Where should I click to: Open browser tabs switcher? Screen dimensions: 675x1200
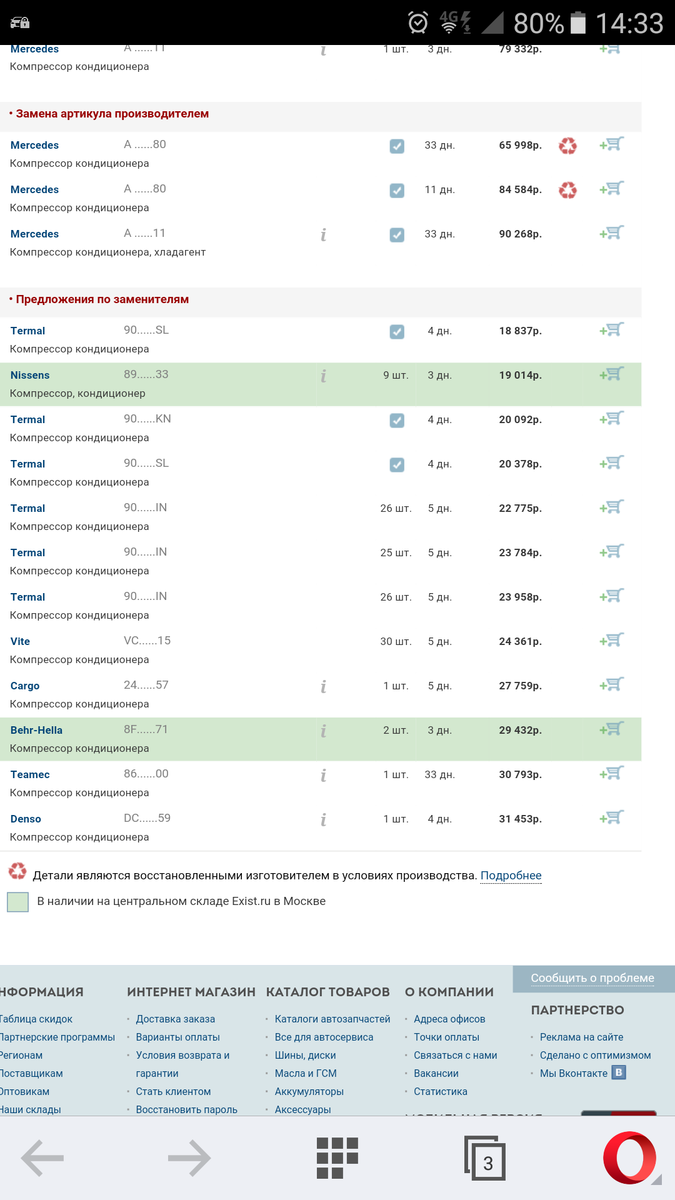click(x=485, y=1160)
